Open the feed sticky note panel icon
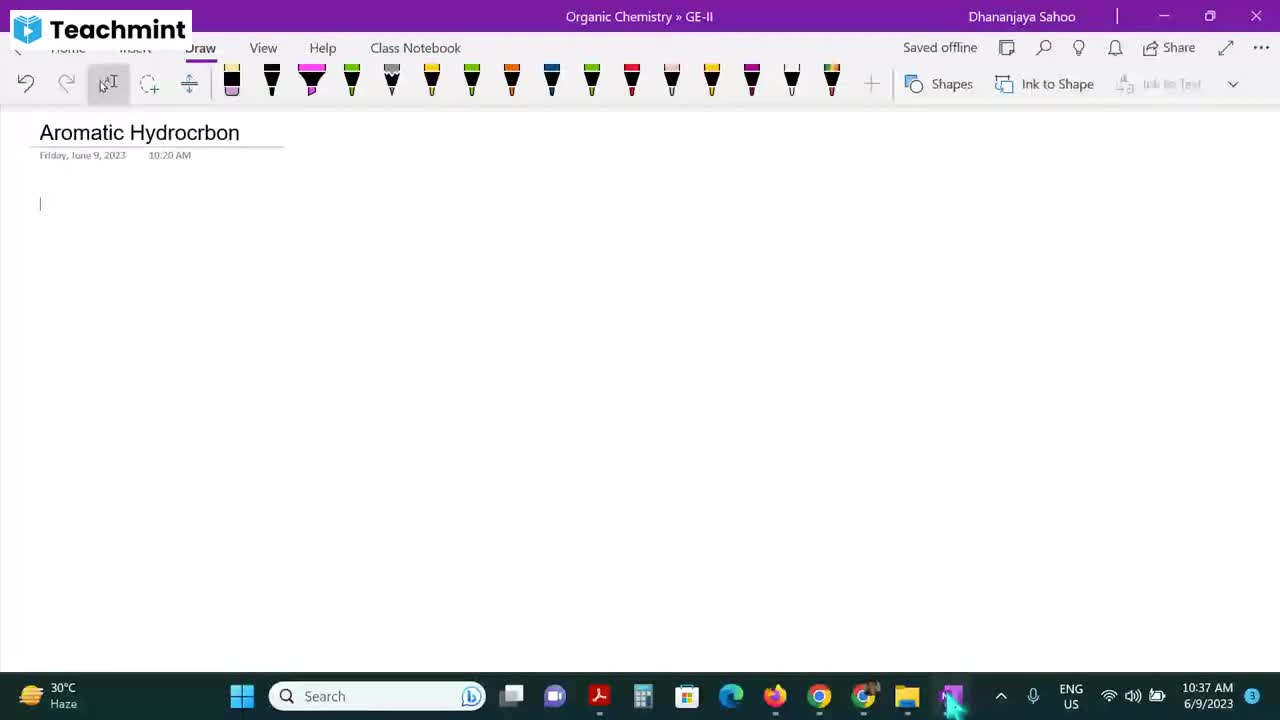 click(1007, 48)
